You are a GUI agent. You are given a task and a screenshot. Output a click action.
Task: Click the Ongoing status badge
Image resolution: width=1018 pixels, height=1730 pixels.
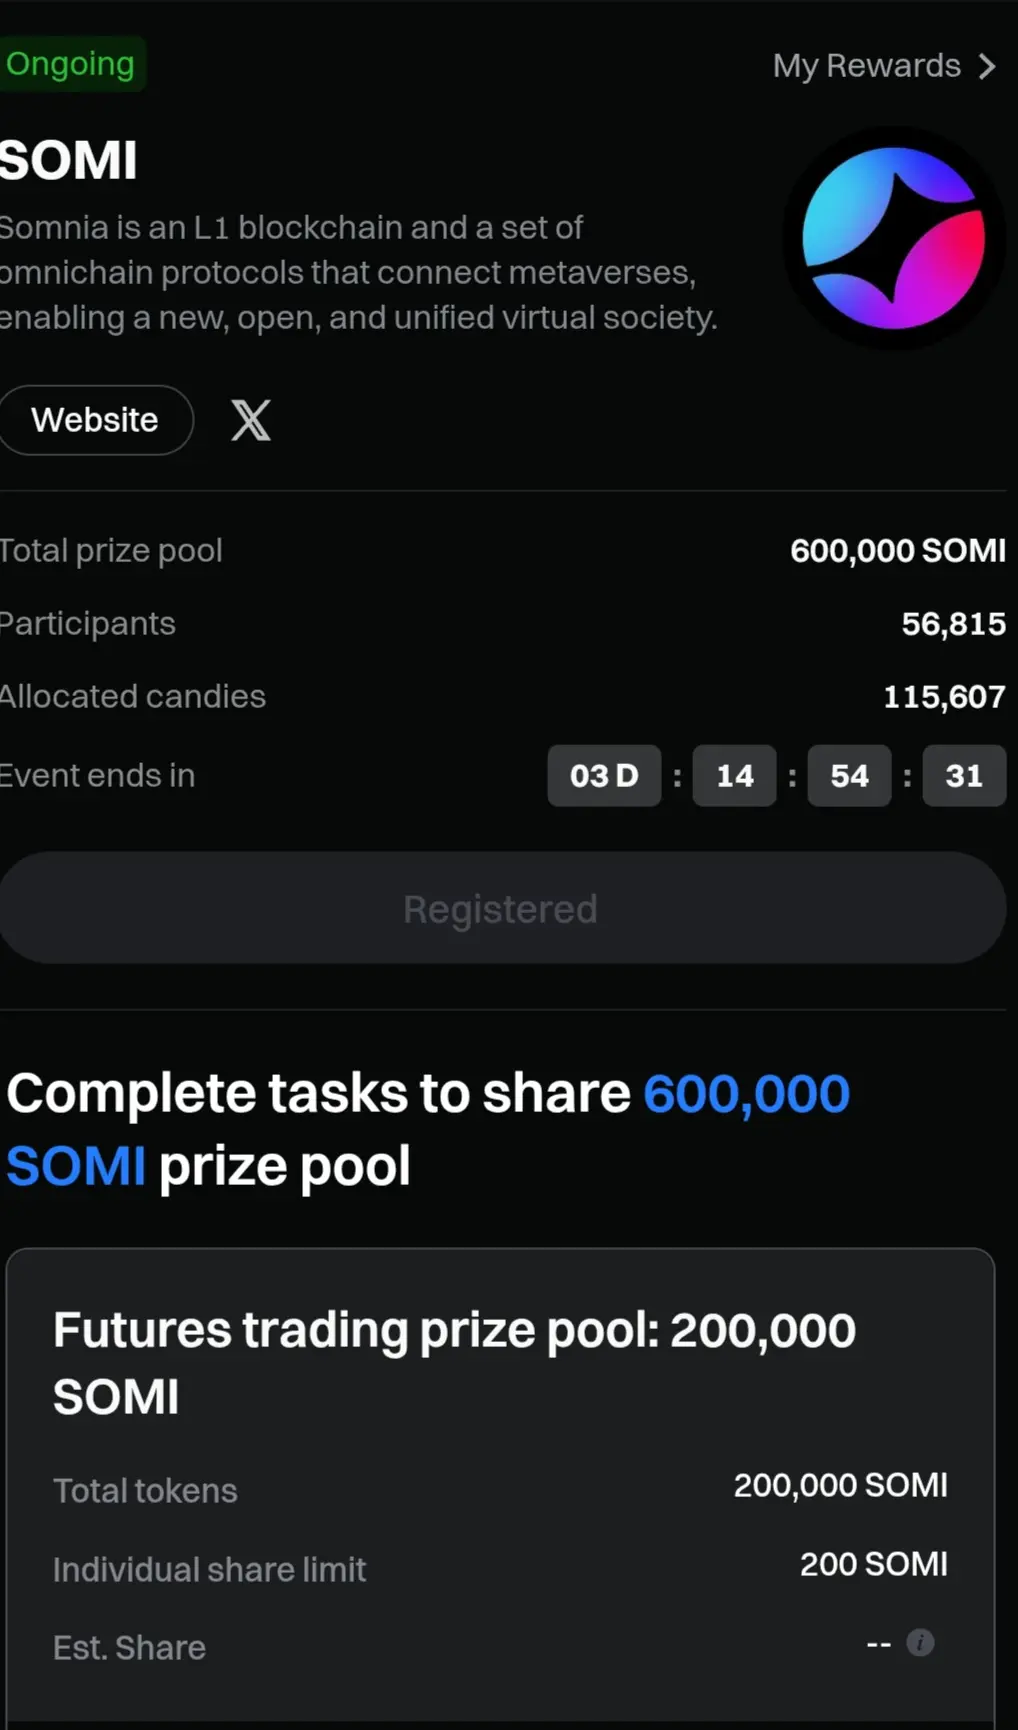point(71,64)
